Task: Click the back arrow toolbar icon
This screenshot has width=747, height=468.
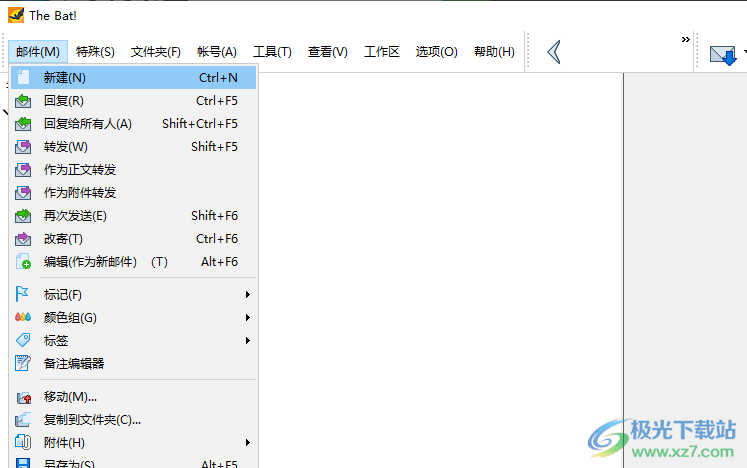Action: (554, 52)
